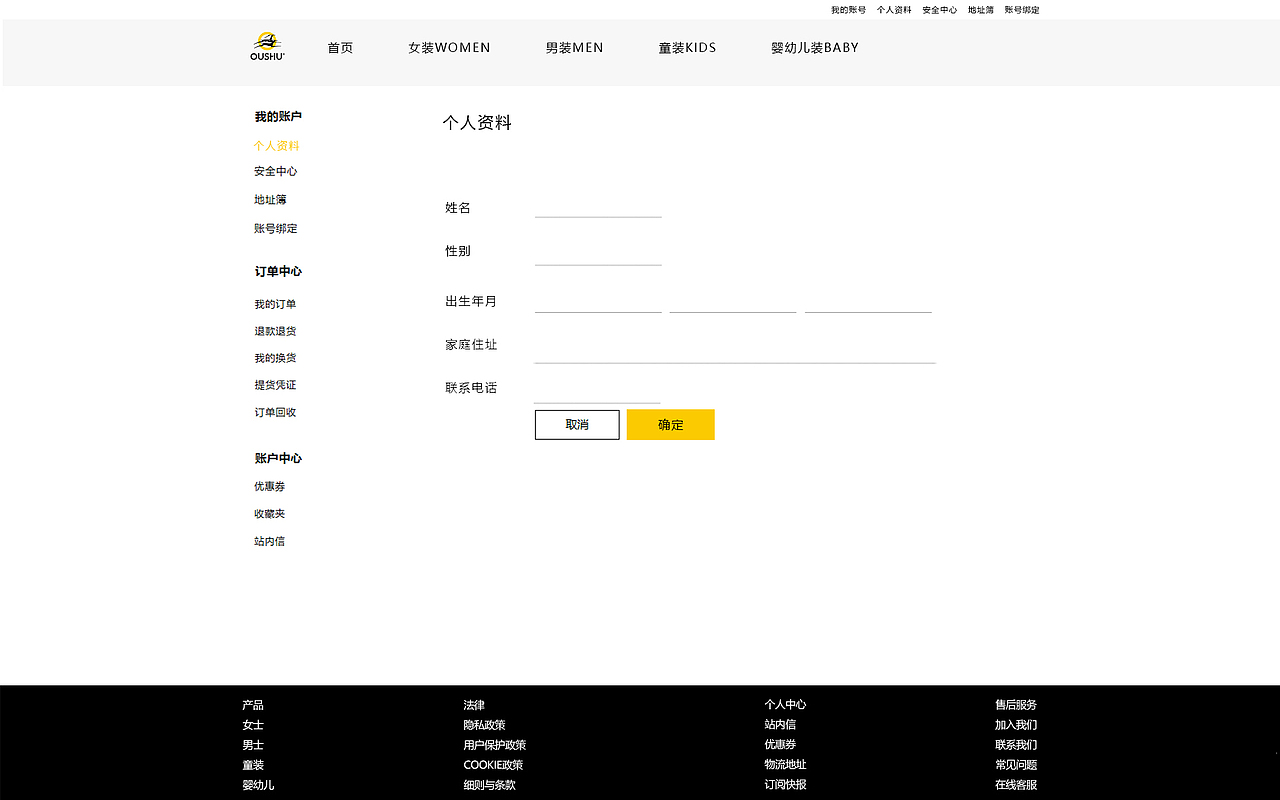
Task: Open 隐私政策 privacy policy in footer
Action: coord(485,724)
